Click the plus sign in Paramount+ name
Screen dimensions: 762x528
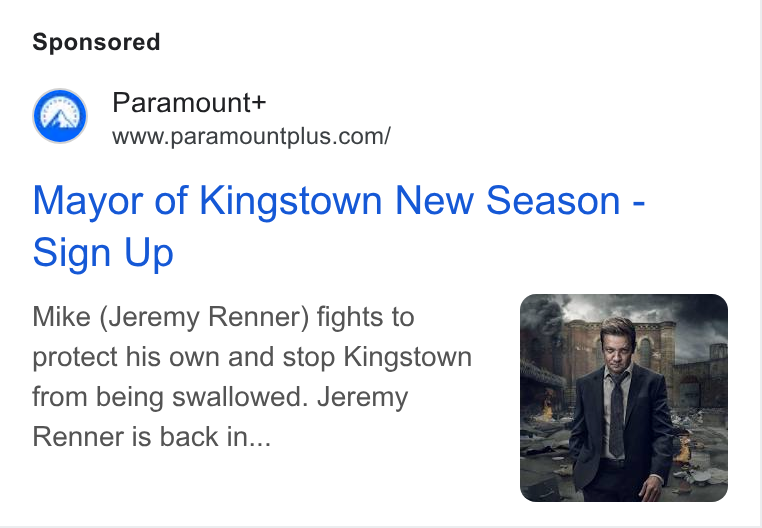[x=258, y=103]
